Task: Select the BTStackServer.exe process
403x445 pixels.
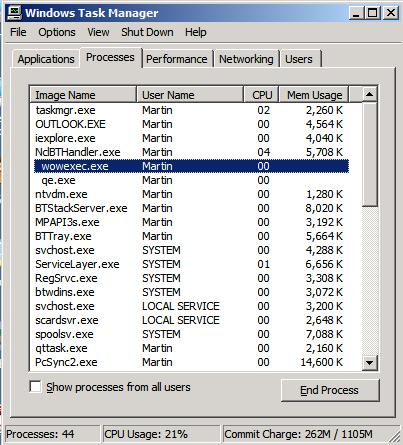Action: [192, 208]
